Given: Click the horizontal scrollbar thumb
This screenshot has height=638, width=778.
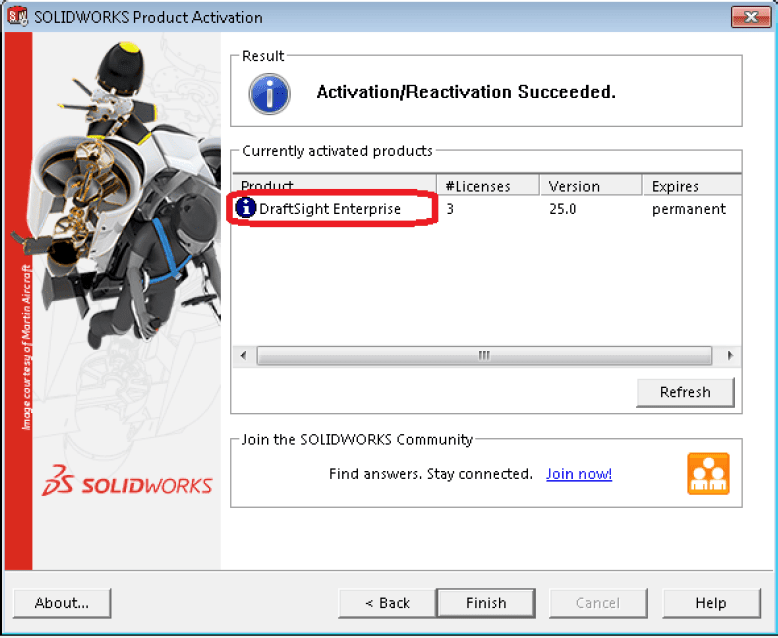Looking at the screenshot, I should click(484, 356).
